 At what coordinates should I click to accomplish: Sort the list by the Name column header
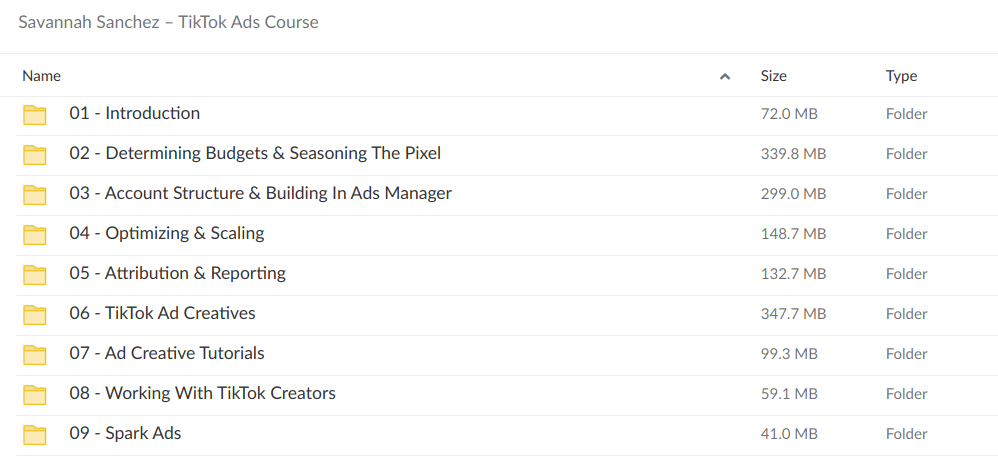pos(42,76)
